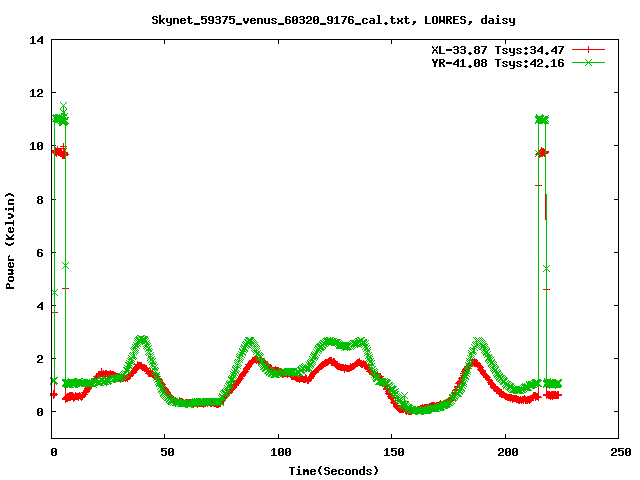Screen dimensions: 640x480
Task: Click legend entry 'XL-33.87 Tsys:34.47'
Action: [498, 50]
